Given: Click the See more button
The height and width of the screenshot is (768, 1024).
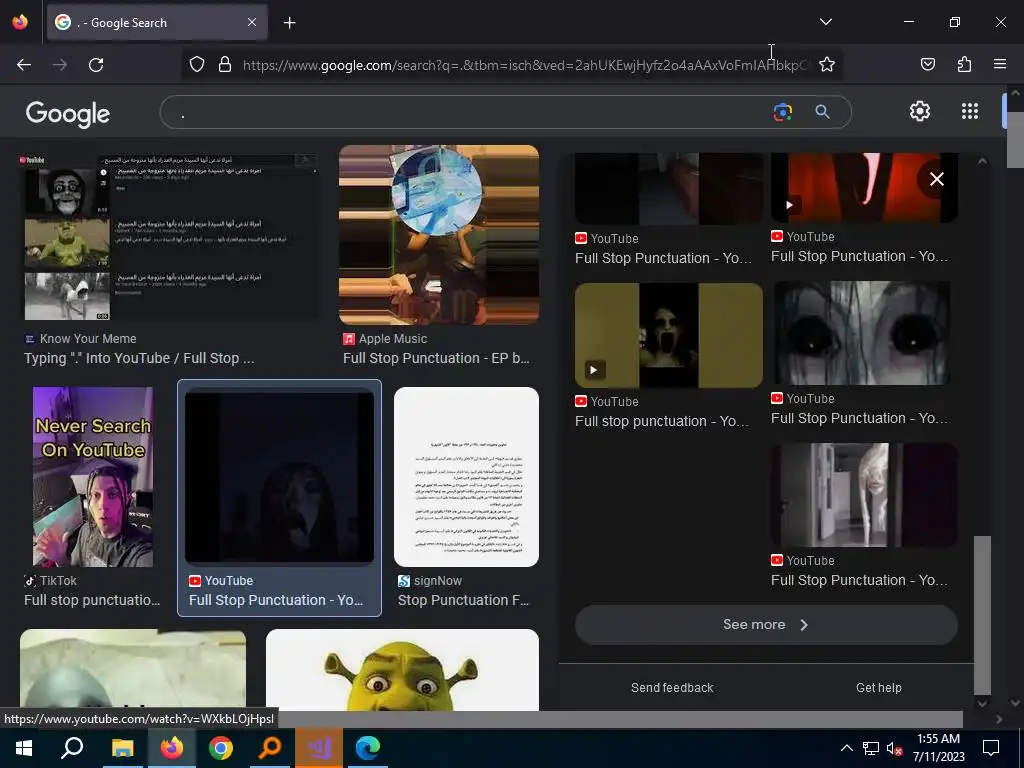Looking at the screenshot, I should pos(766,625).
